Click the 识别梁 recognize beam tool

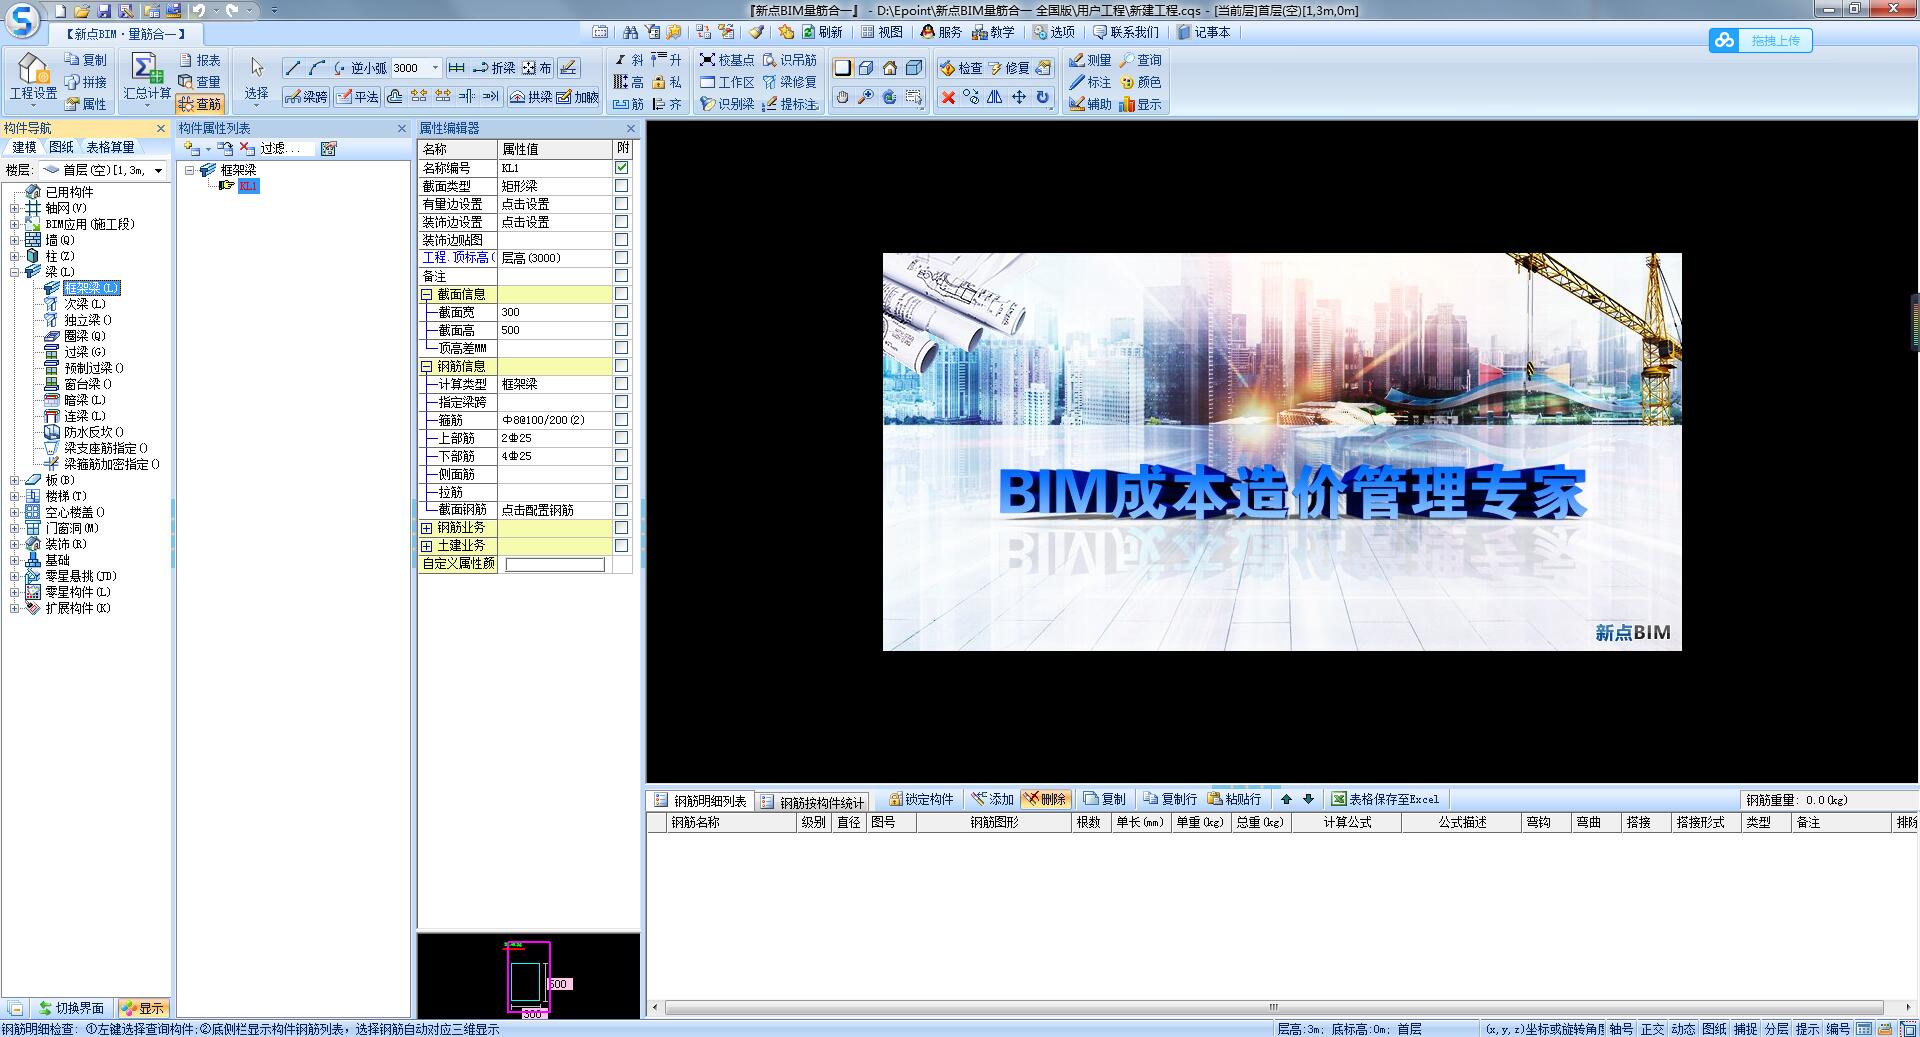coord(727,104)
